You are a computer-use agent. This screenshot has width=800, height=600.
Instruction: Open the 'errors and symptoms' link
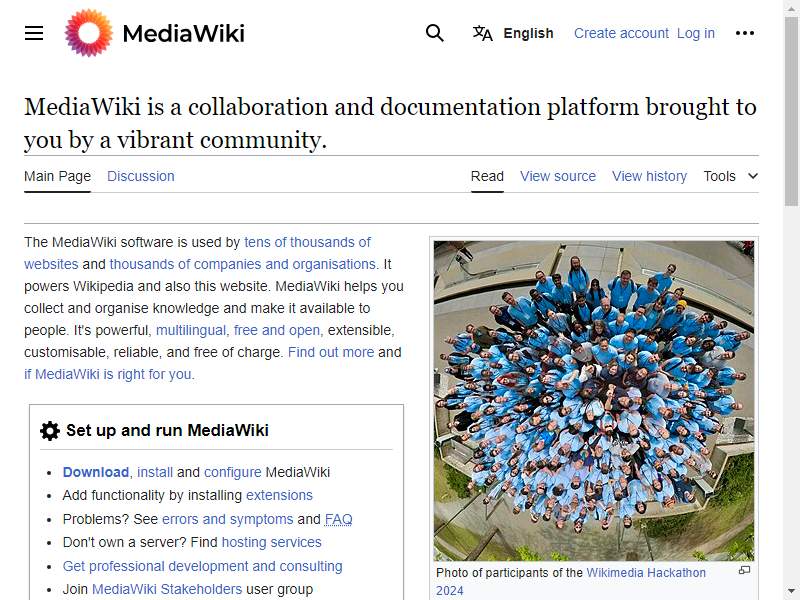pyautogui.click(x=228, y=519)
